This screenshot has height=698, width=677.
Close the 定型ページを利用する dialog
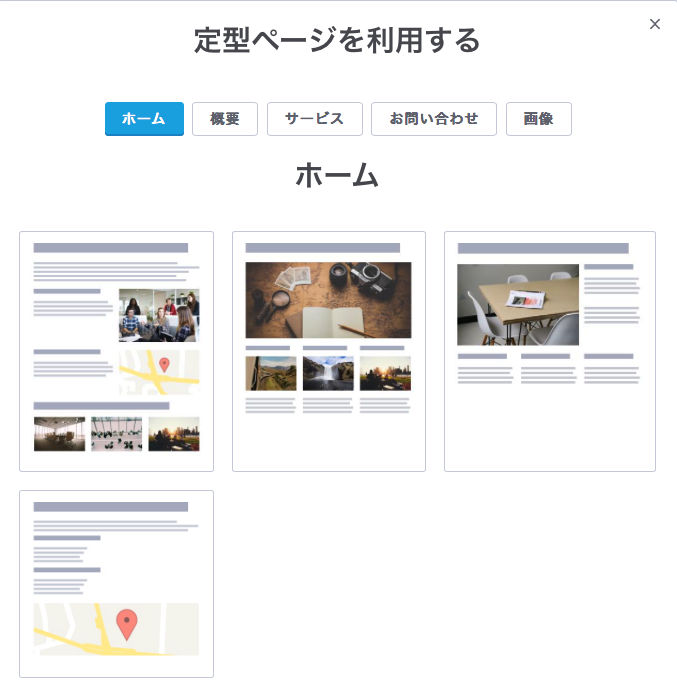click(x=654, y=24)
